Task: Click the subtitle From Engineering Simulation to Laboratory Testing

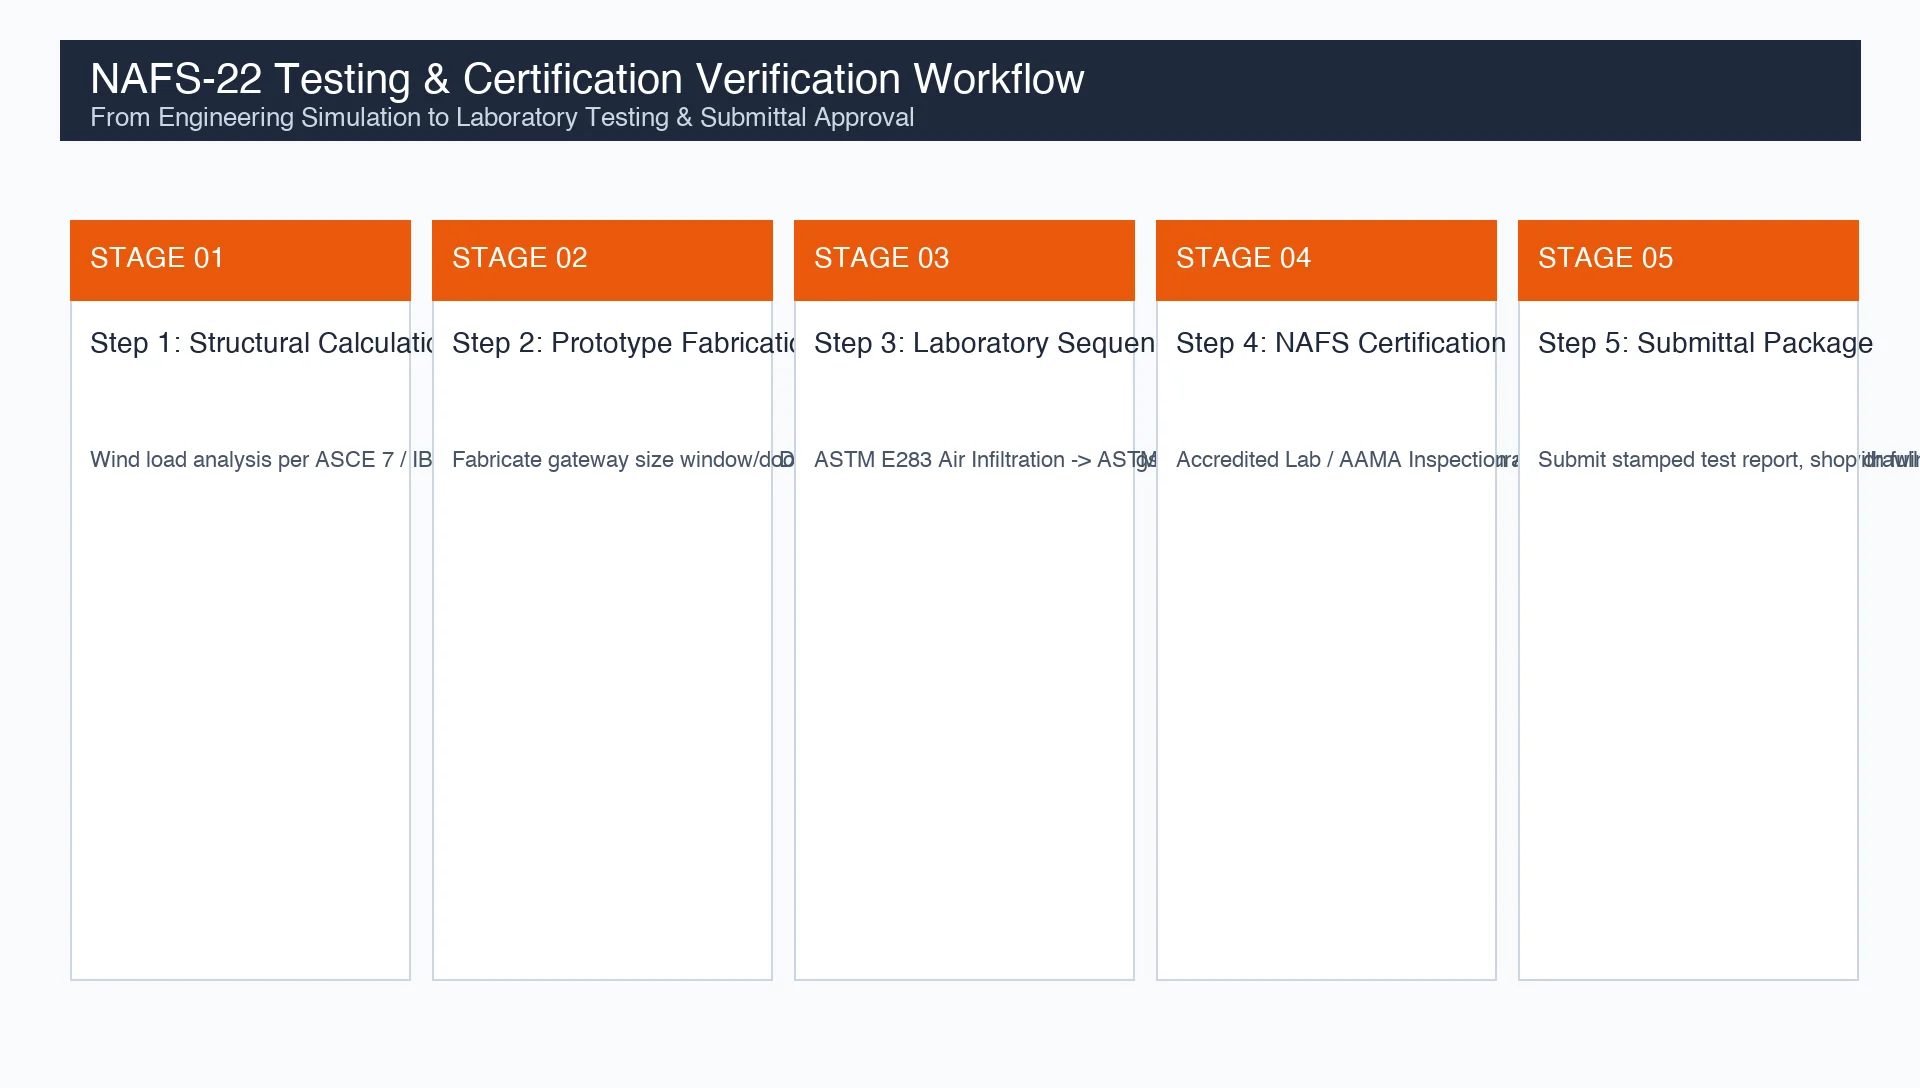Action: [502, 118]
